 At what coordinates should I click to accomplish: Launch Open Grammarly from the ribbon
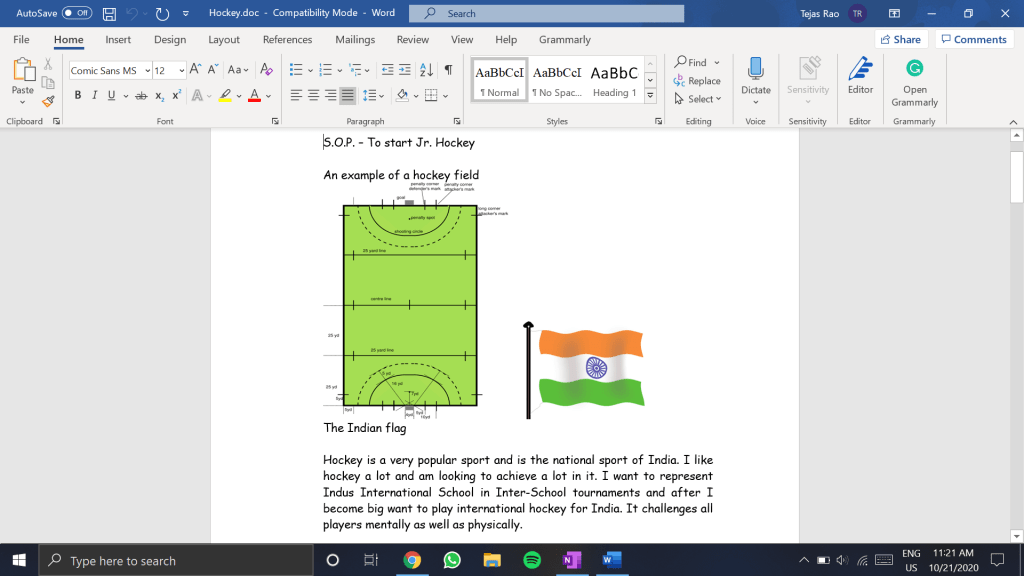[914, 82]
